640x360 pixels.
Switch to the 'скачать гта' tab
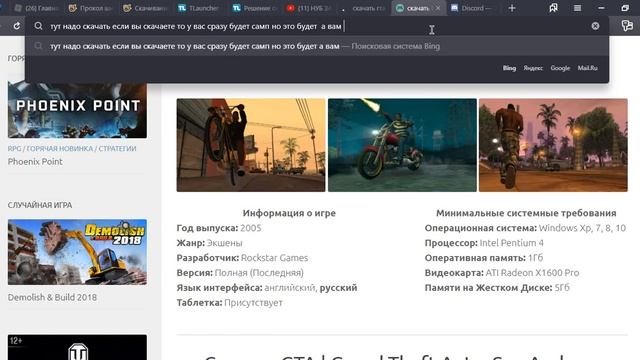coord(363,8)
